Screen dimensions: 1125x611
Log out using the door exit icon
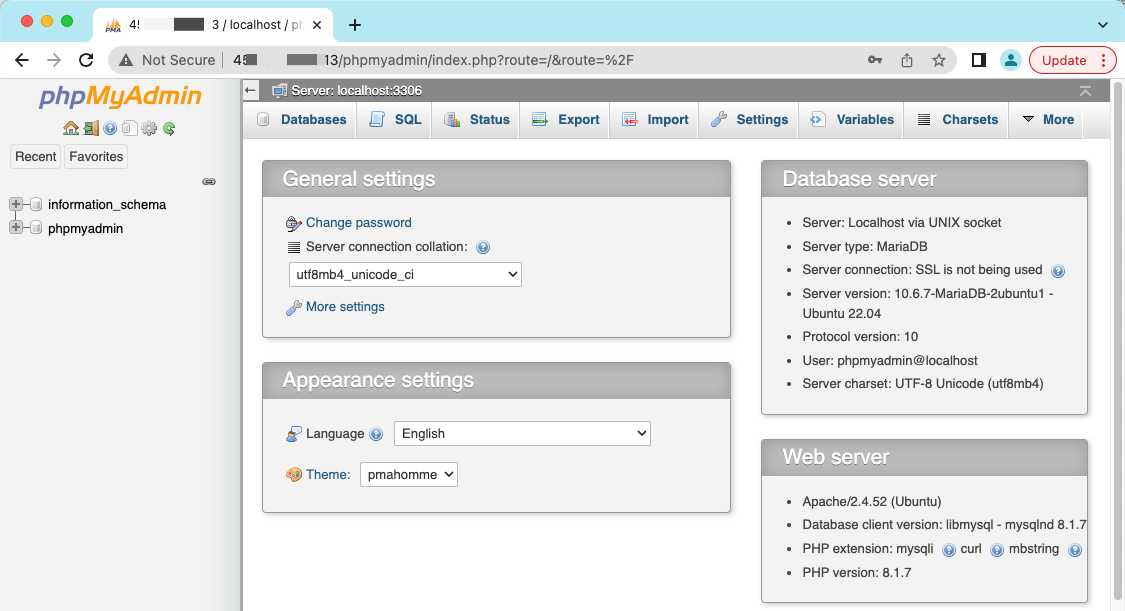(90, 128)
